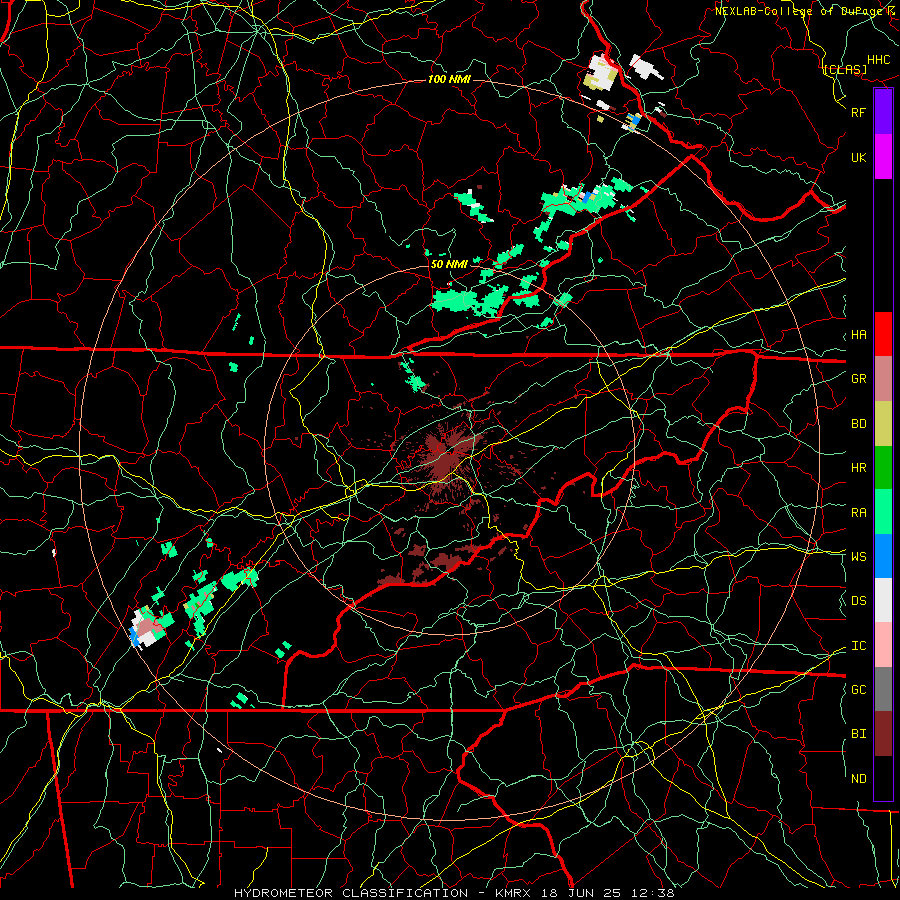Viewport: 900px width, 900px height.
Task: Click the DS legend label
Action: click(x=859, y=601)
